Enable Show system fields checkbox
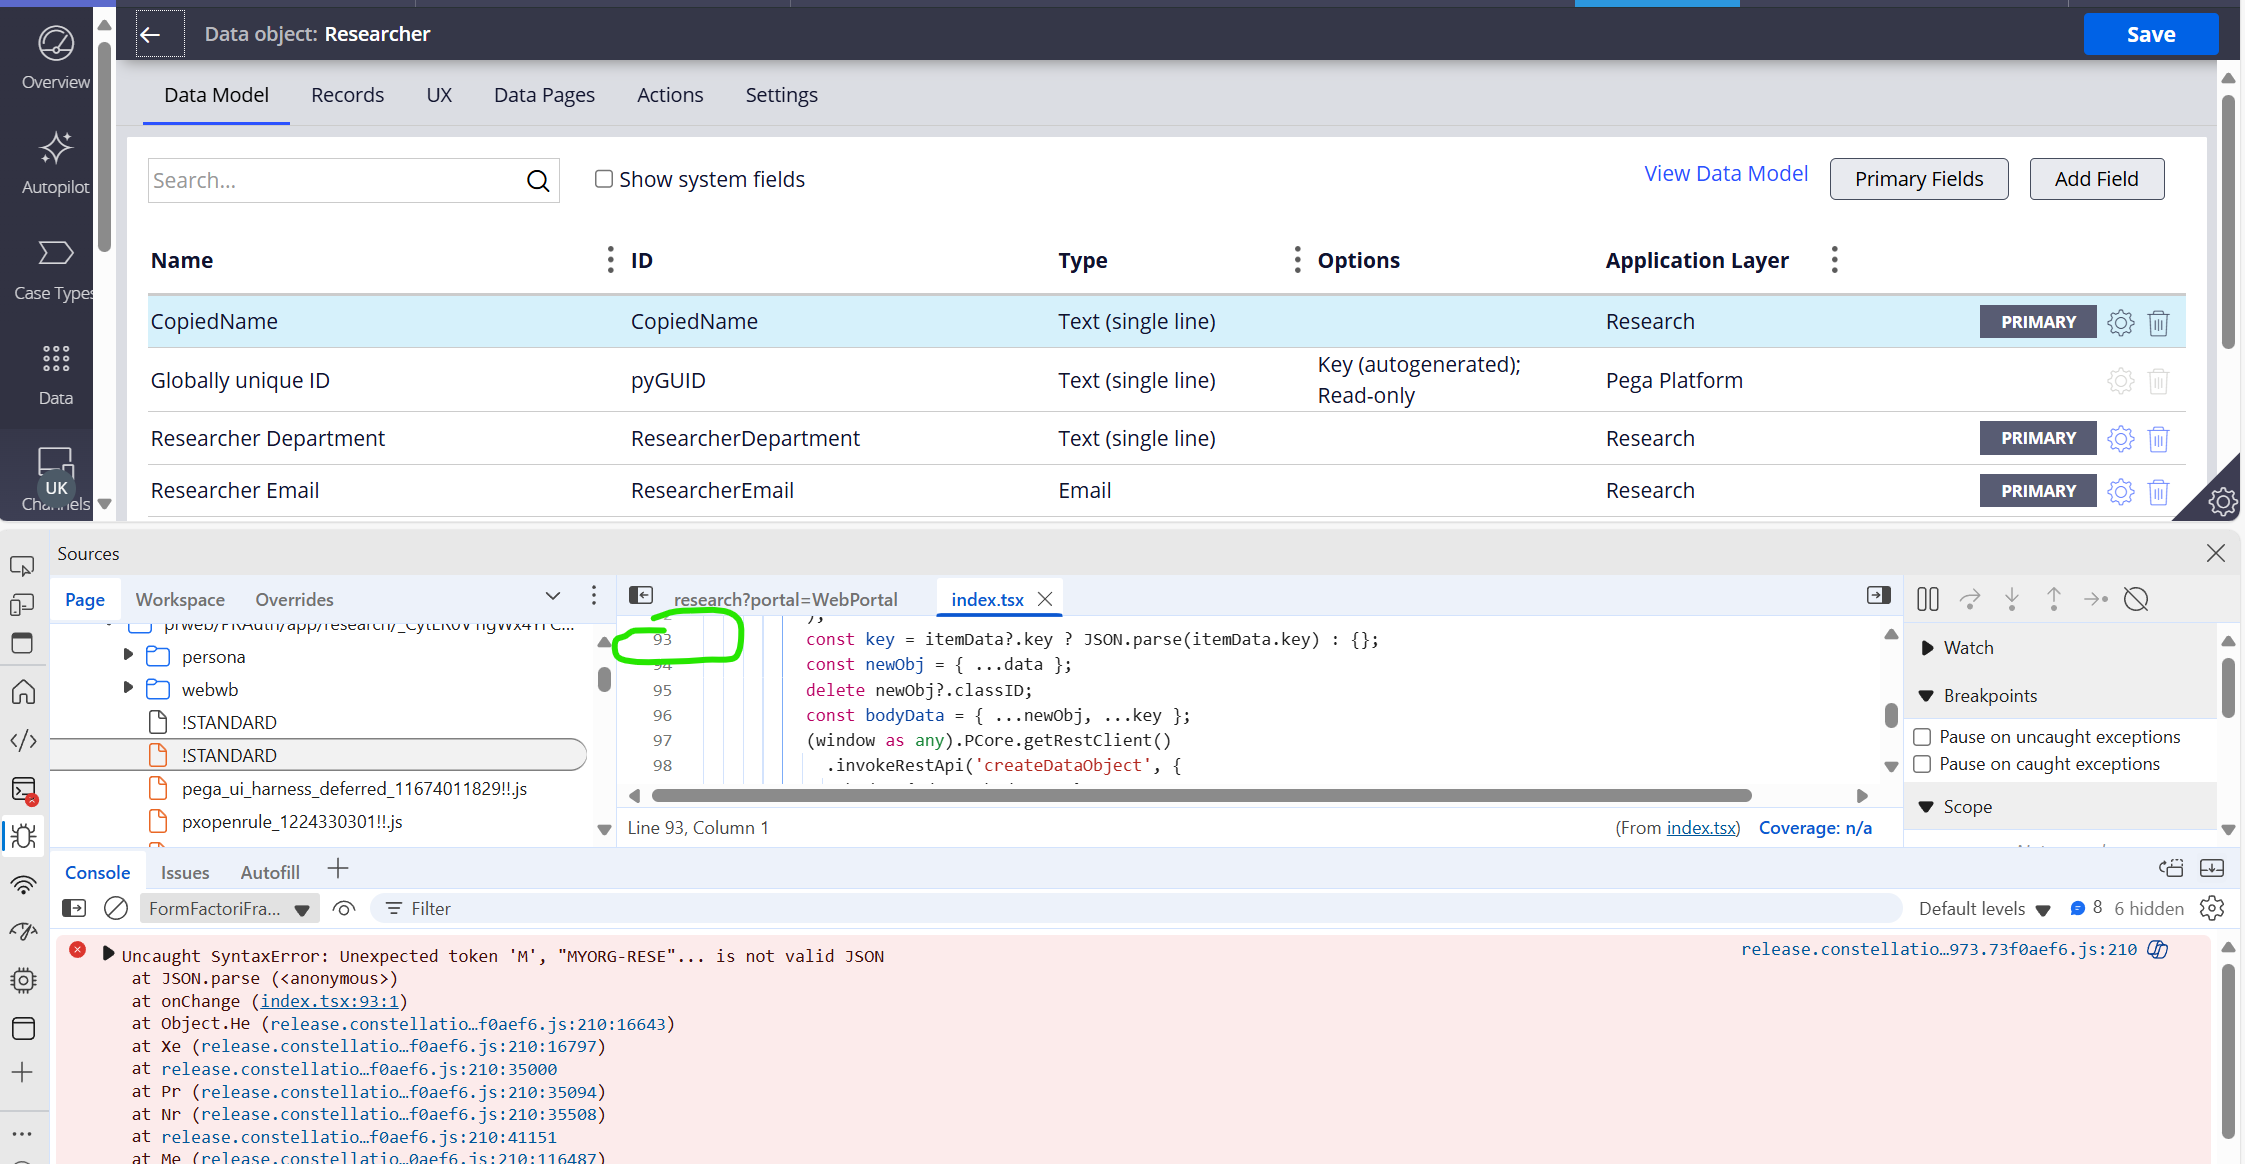The image size is (2245, 1164). (603, 179)
